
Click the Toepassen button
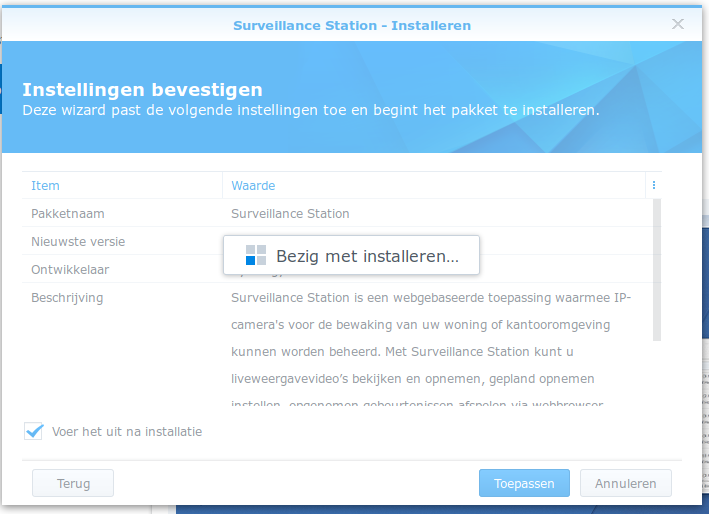point(524,483)
